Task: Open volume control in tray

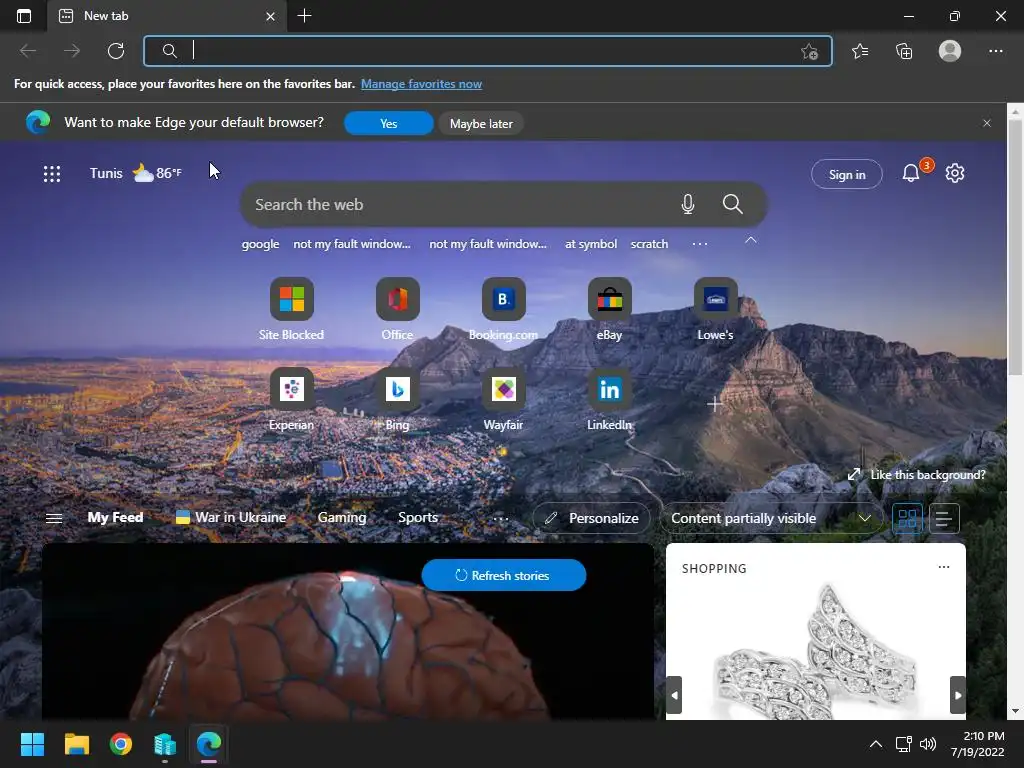Action: pyautogui.click(x=927, y=744)
